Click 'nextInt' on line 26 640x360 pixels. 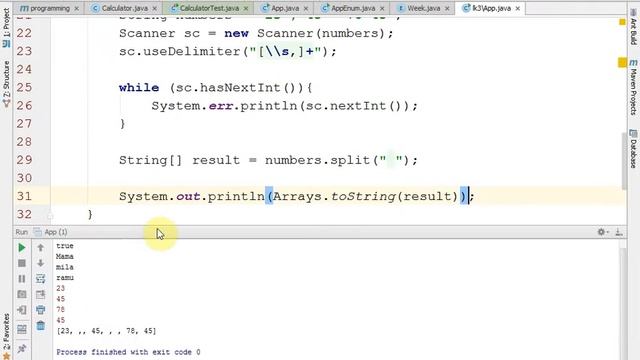pyautogui.click(x=358, y=106)
